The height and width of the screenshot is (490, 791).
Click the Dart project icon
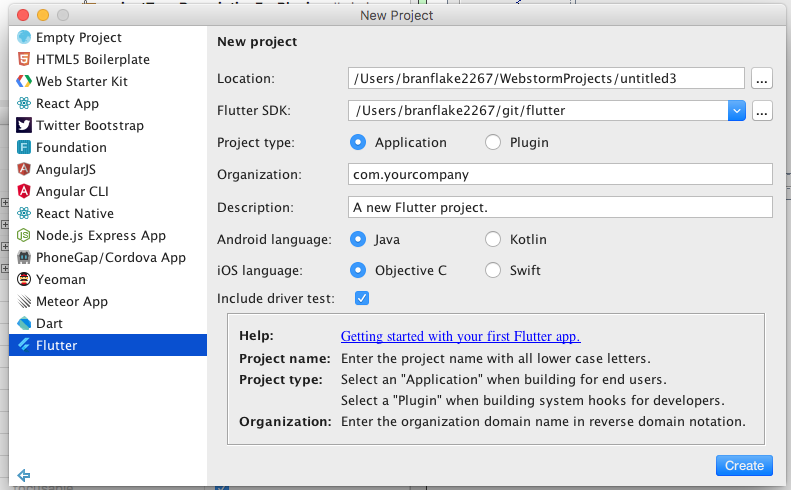pos(24,323)
